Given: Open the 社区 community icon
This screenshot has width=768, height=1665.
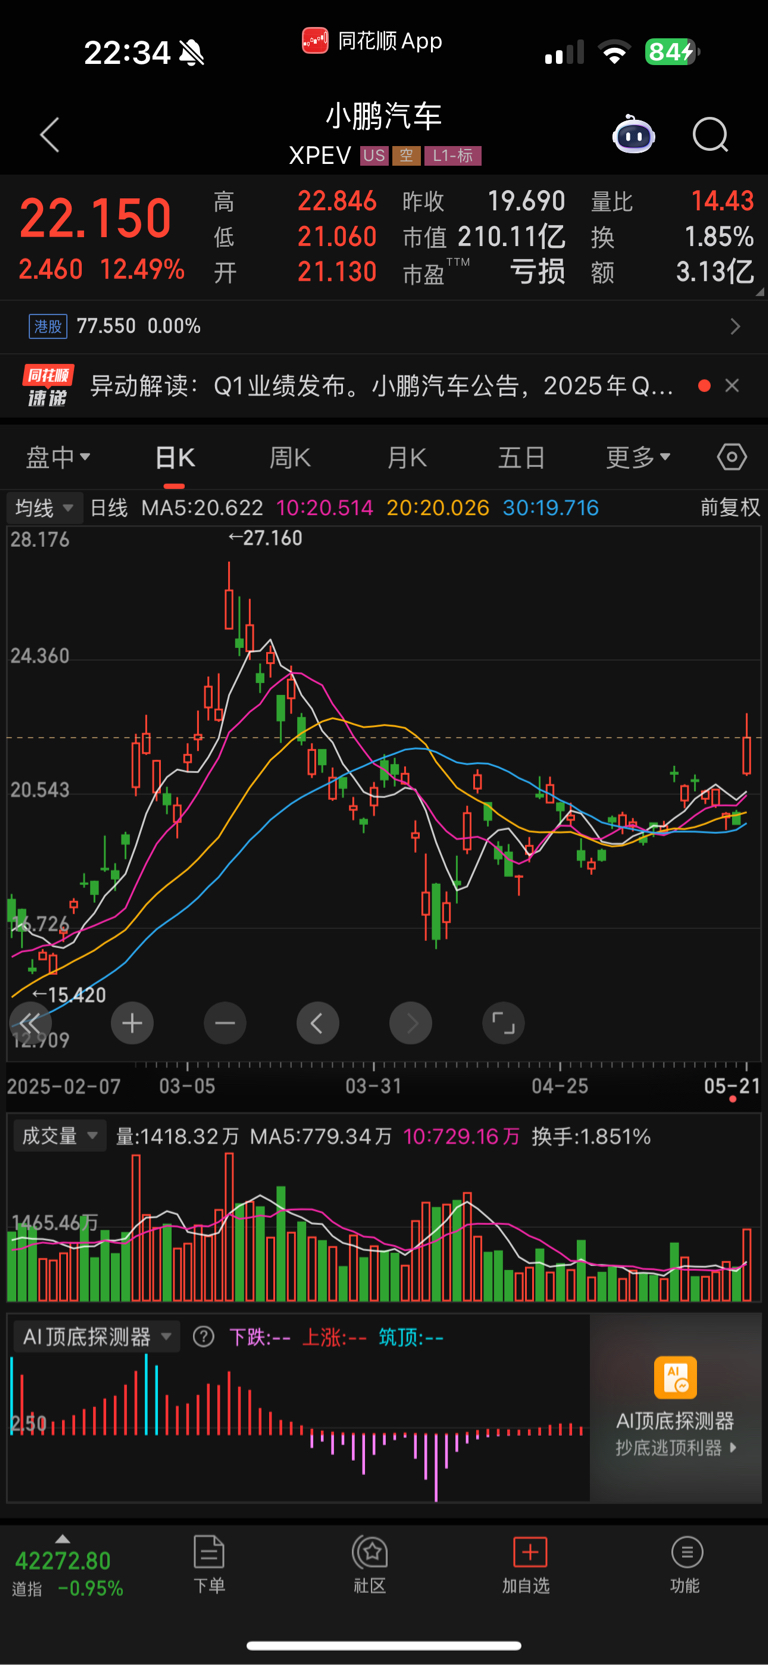Looking at the screenshot, I should coord(370,1565).
